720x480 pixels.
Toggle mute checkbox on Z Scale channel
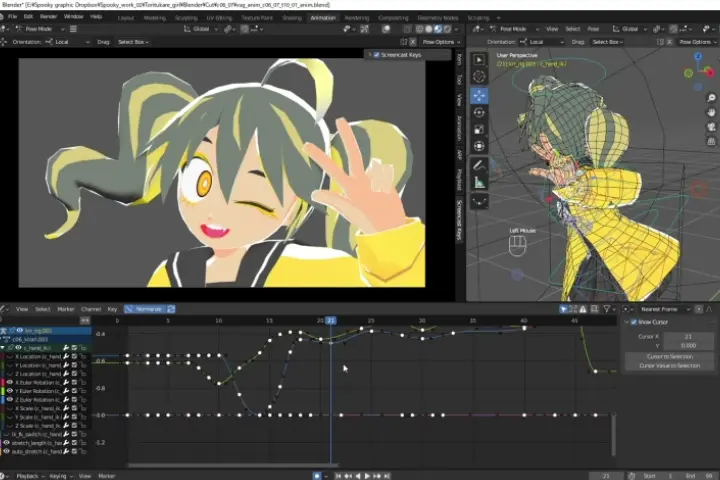(74, 426)
